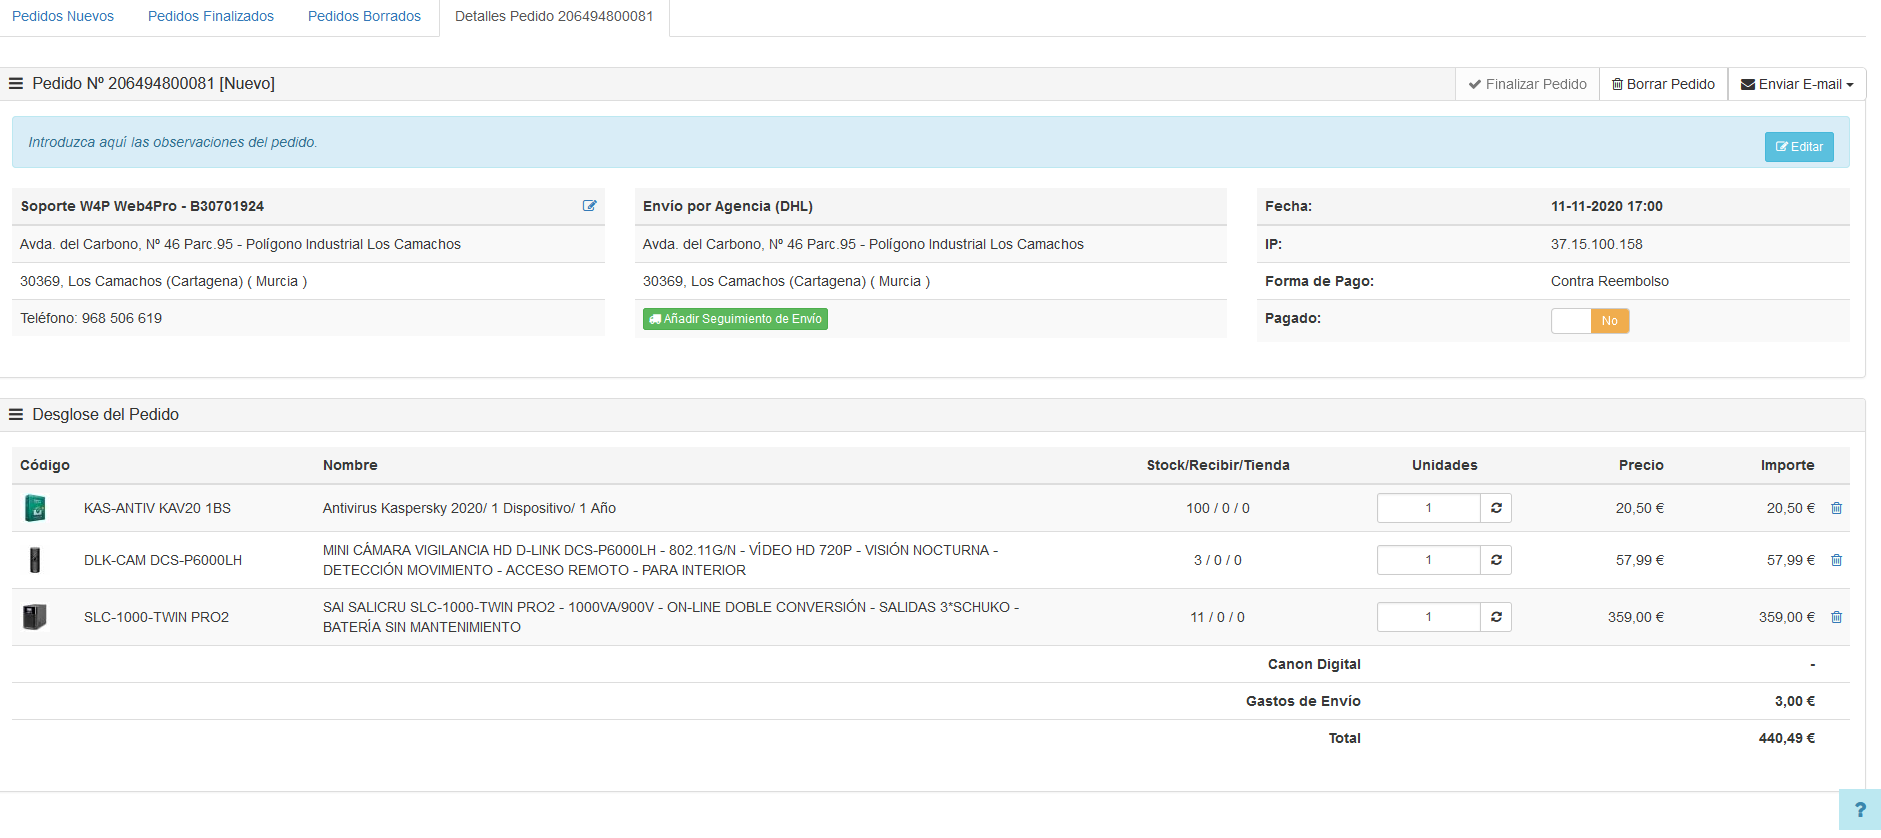Switch to the Pedidos Nuevos tab

[x=63, y=17]
